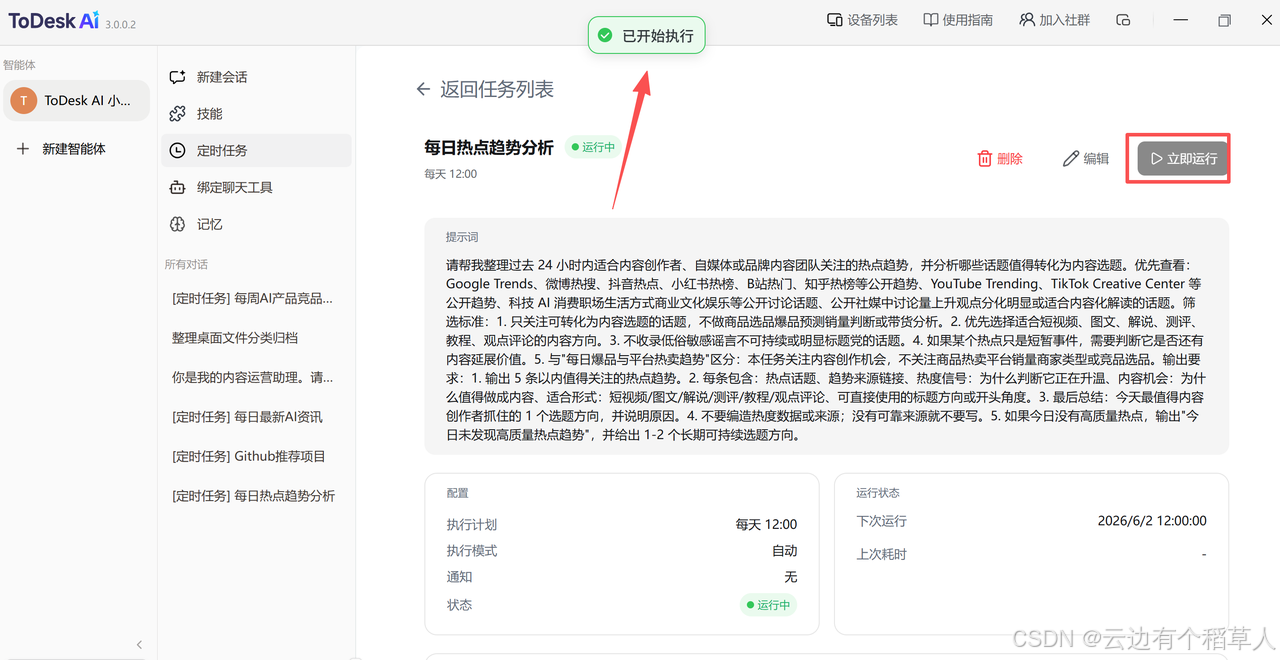Click the pencil edit icon

[x=1071, y=158]
